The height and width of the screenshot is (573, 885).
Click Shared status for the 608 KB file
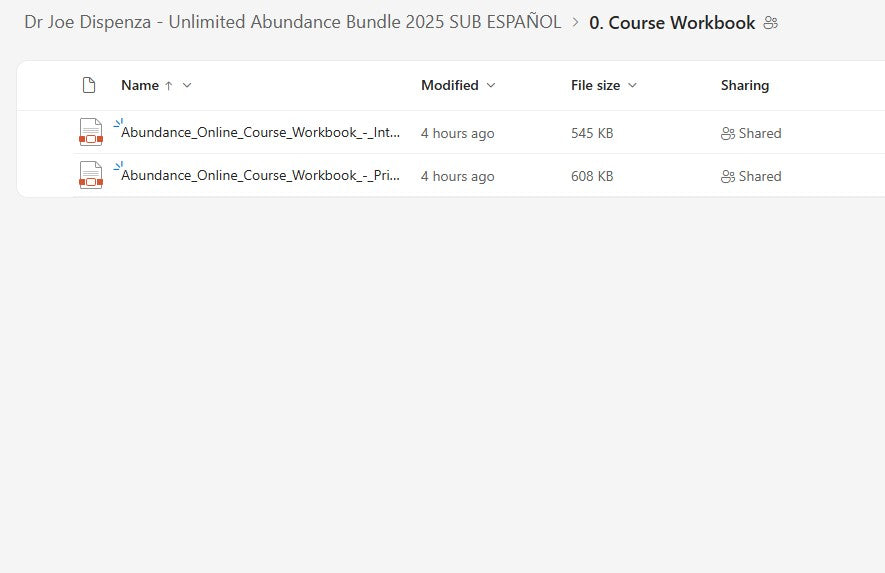point(751,176)
